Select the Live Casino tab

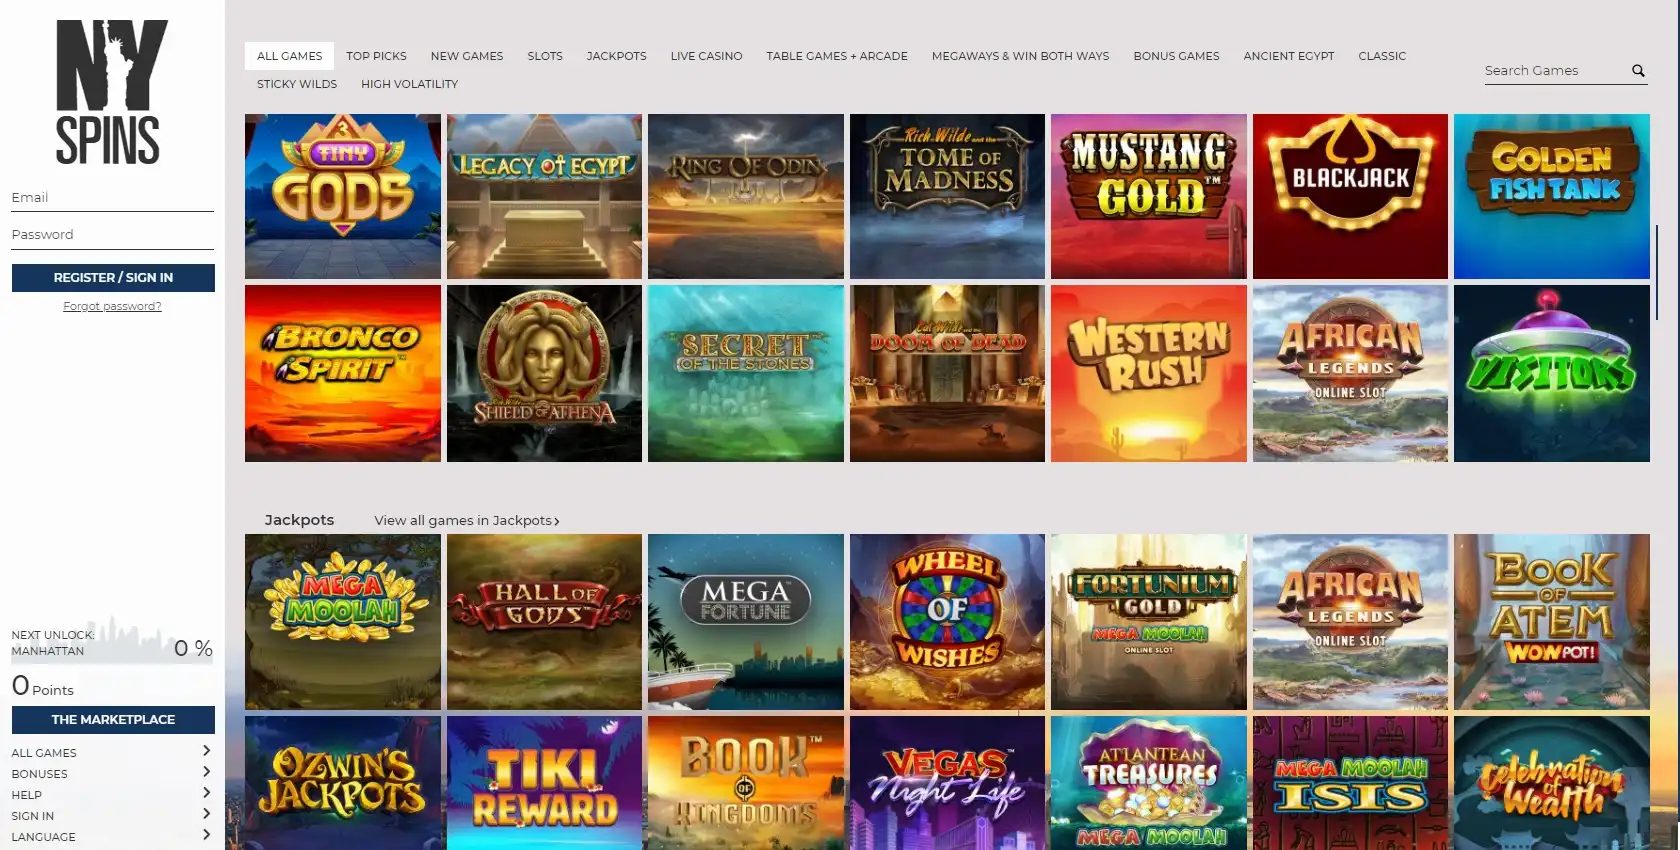706,56
